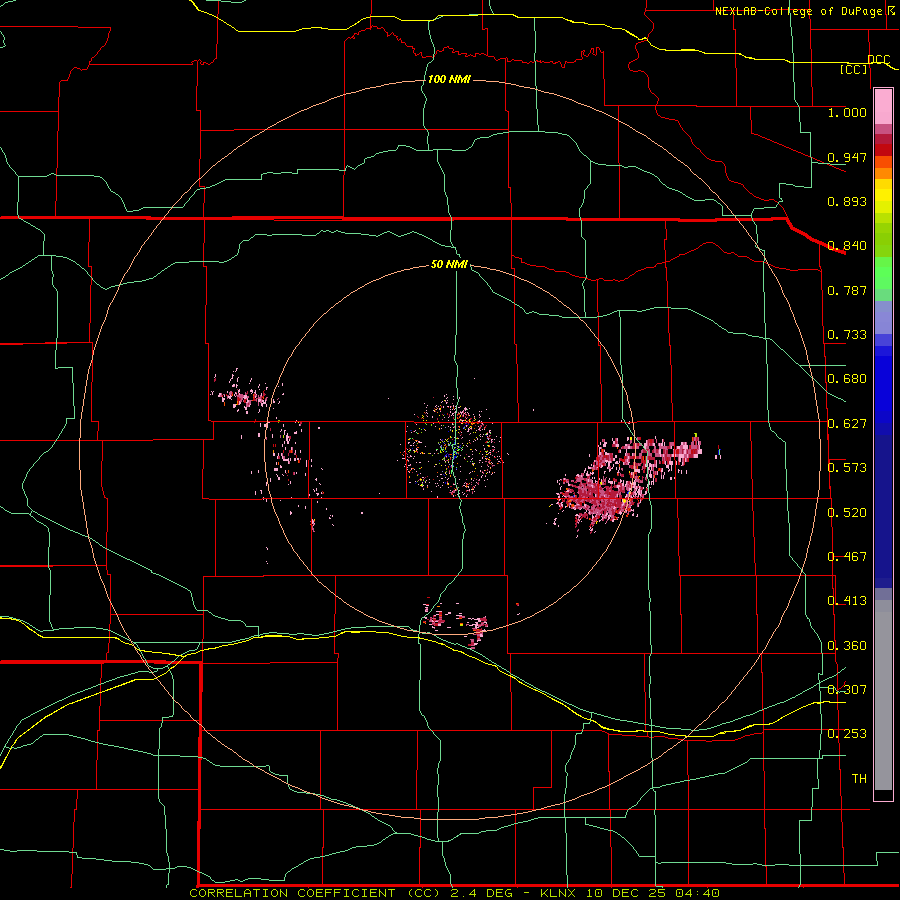Click the circular ground clutter at radar center
The height and width of the screenshot is (900, 900).
coord(451,447)
